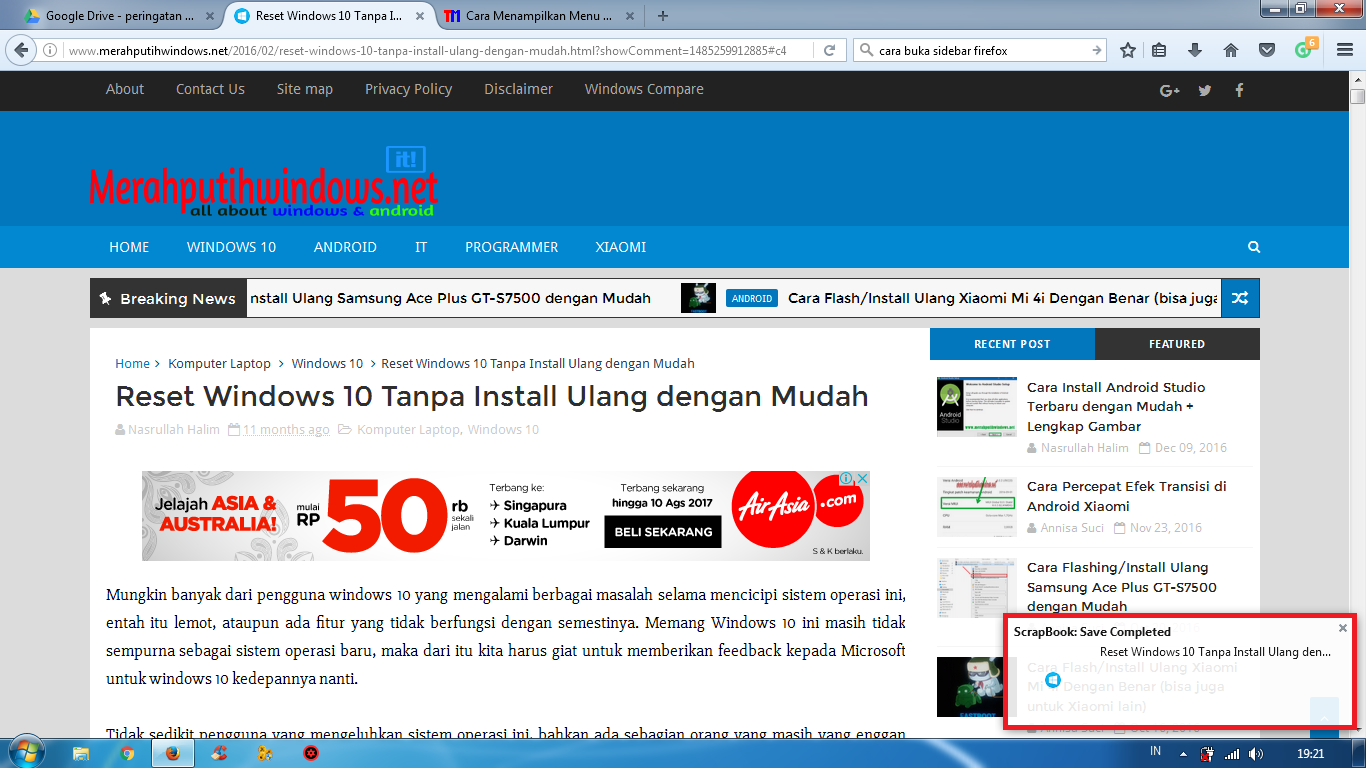The height and width of the screenshot is (768, 1366).
Task: Click the page vertical scrollbar up arrow
Action: tap(1357, 79)
